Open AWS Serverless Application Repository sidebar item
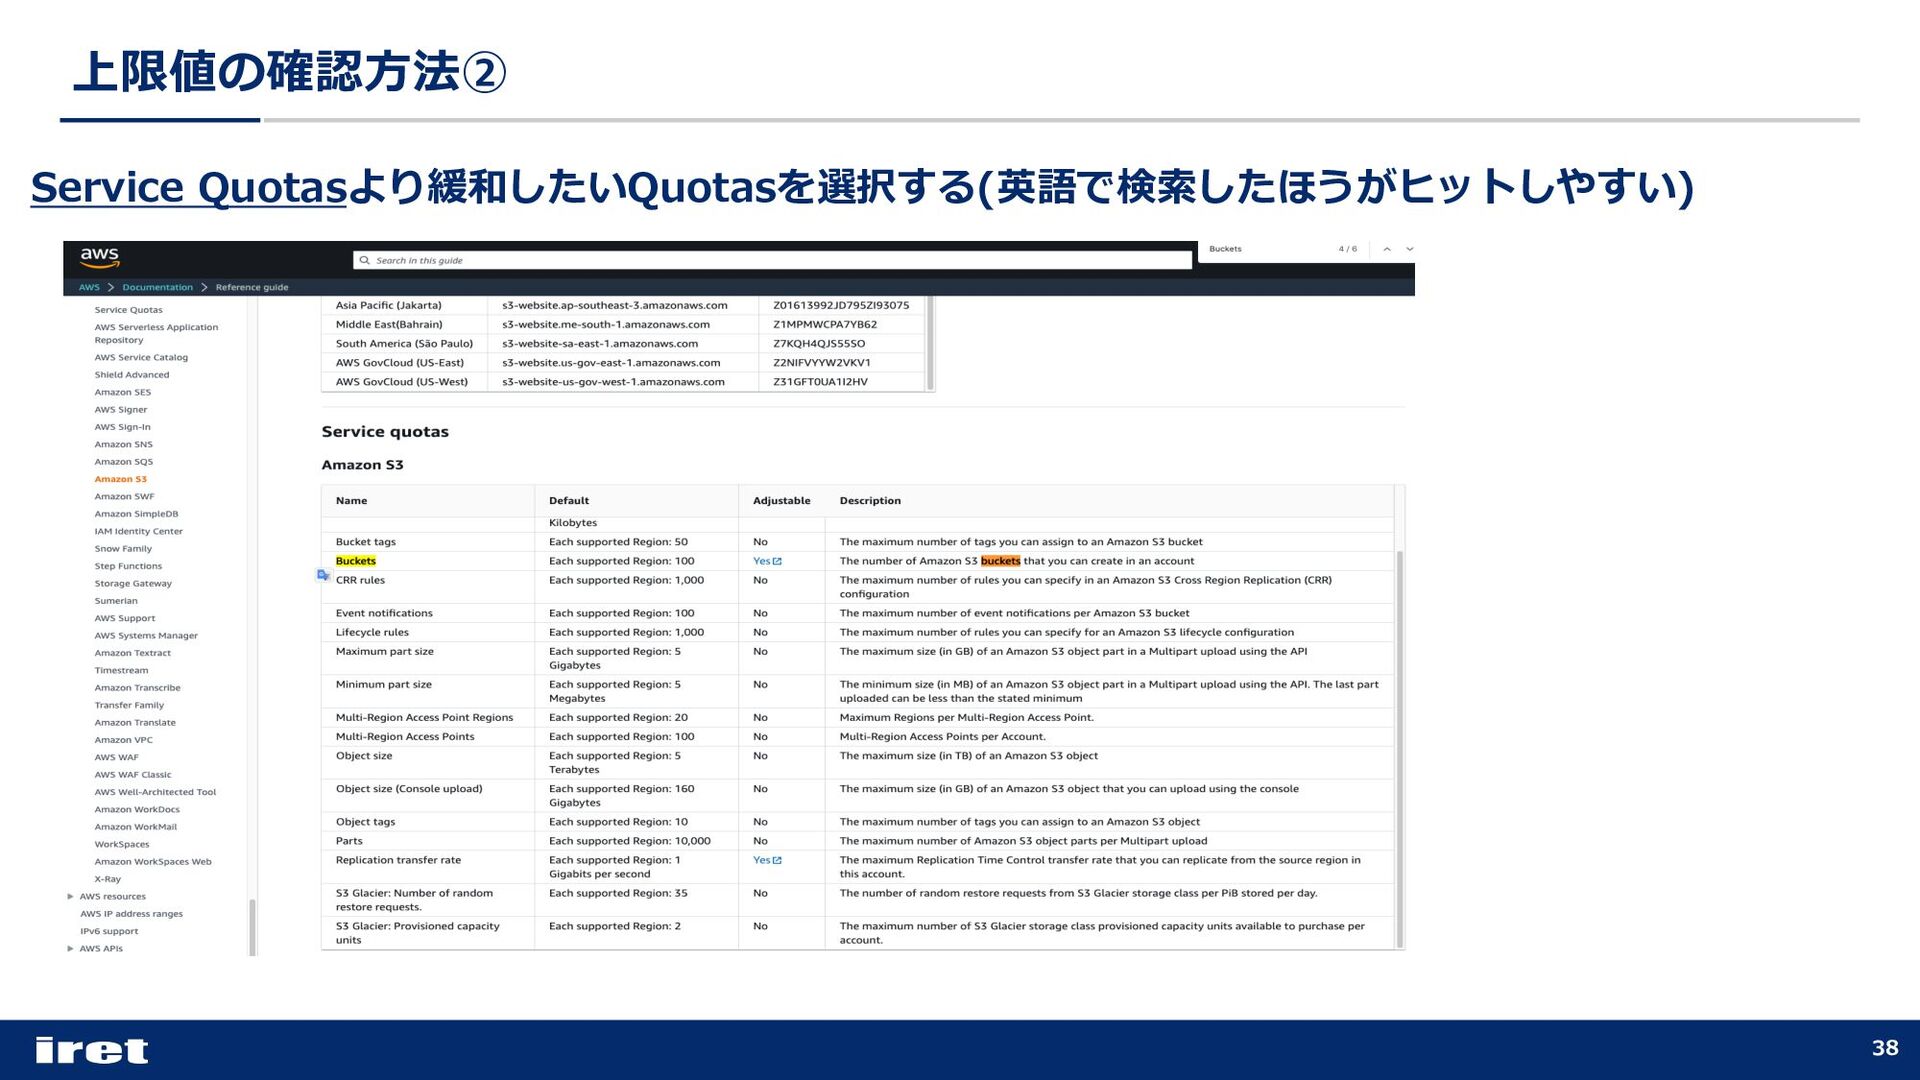This screenshot has width=1920, height=1080. (156, 334)
